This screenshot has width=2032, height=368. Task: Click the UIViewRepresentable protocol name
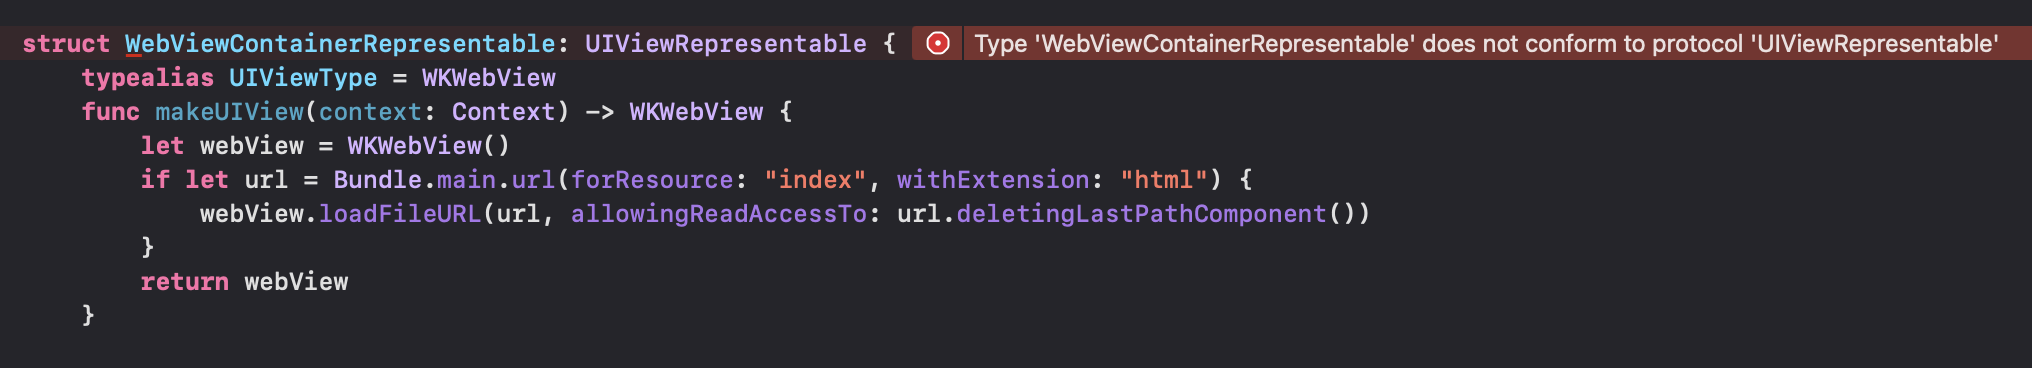(726, 43)
